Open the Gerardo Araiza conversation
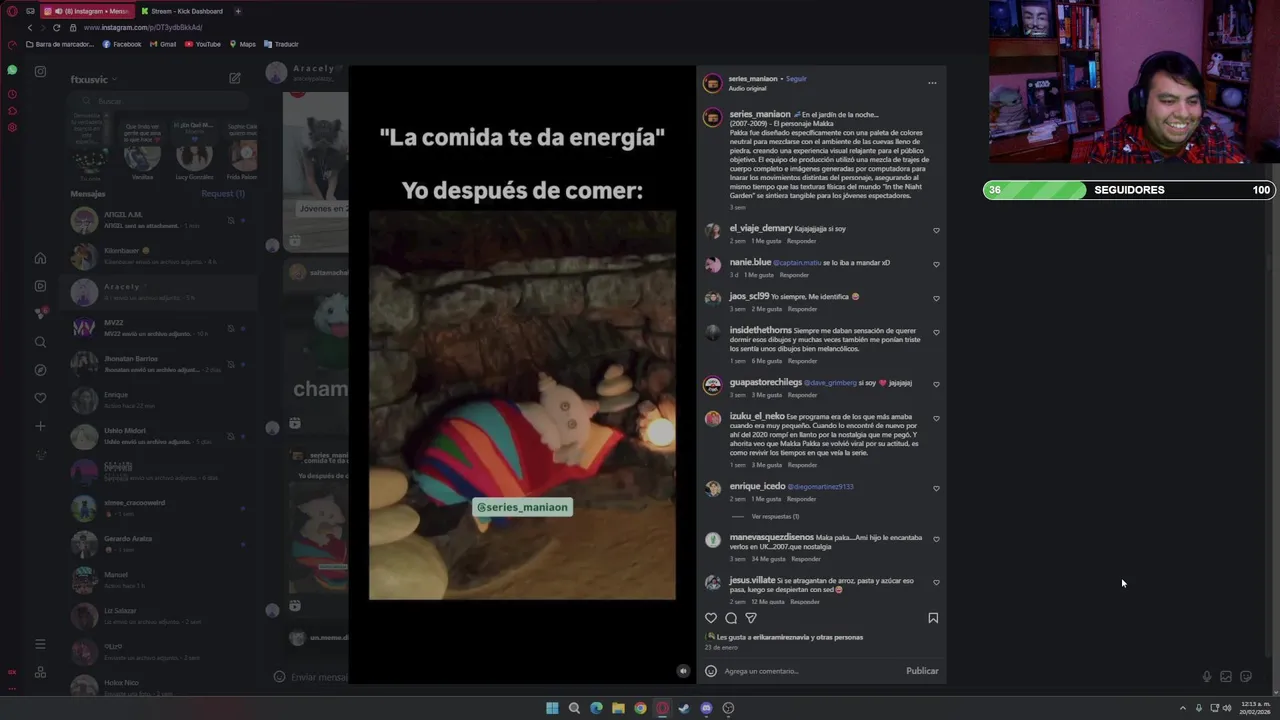Viewport: 1280px width, 720px height. click(160, 544)
